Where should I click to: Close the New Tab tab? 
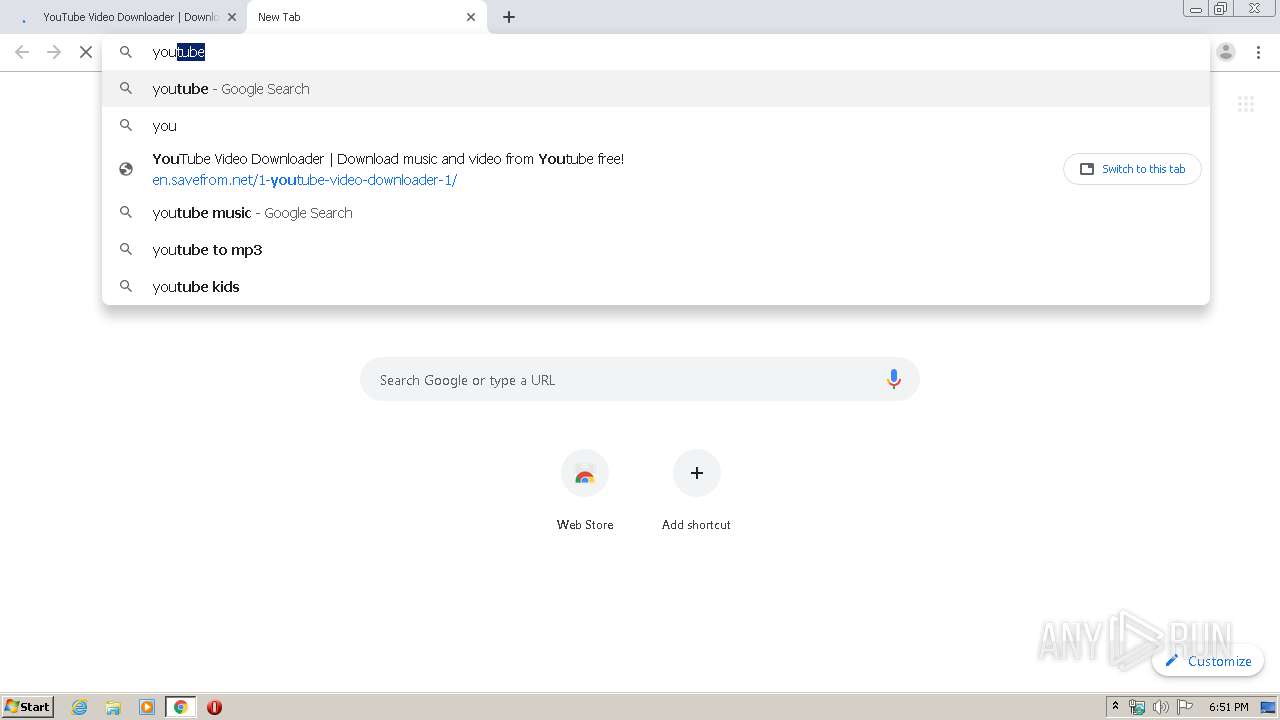471,17
